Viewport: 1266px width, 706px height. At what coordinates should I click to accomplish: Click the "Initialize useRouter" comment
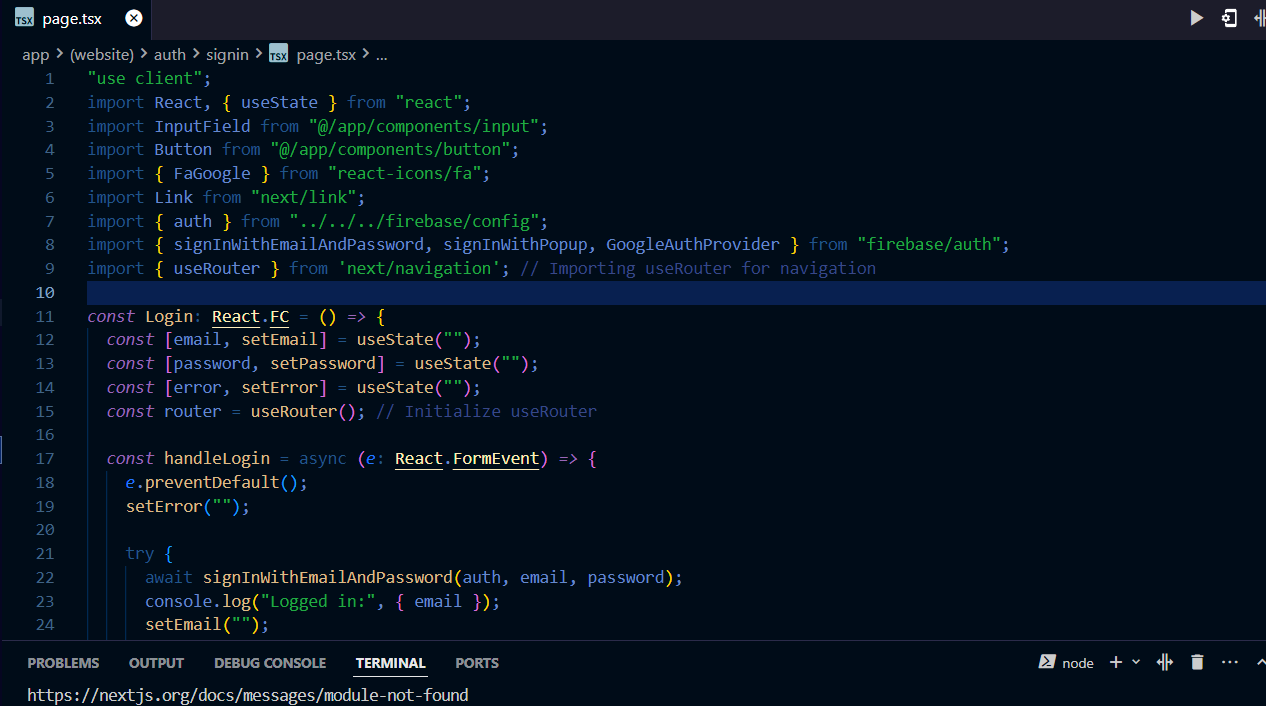(486, 411)
